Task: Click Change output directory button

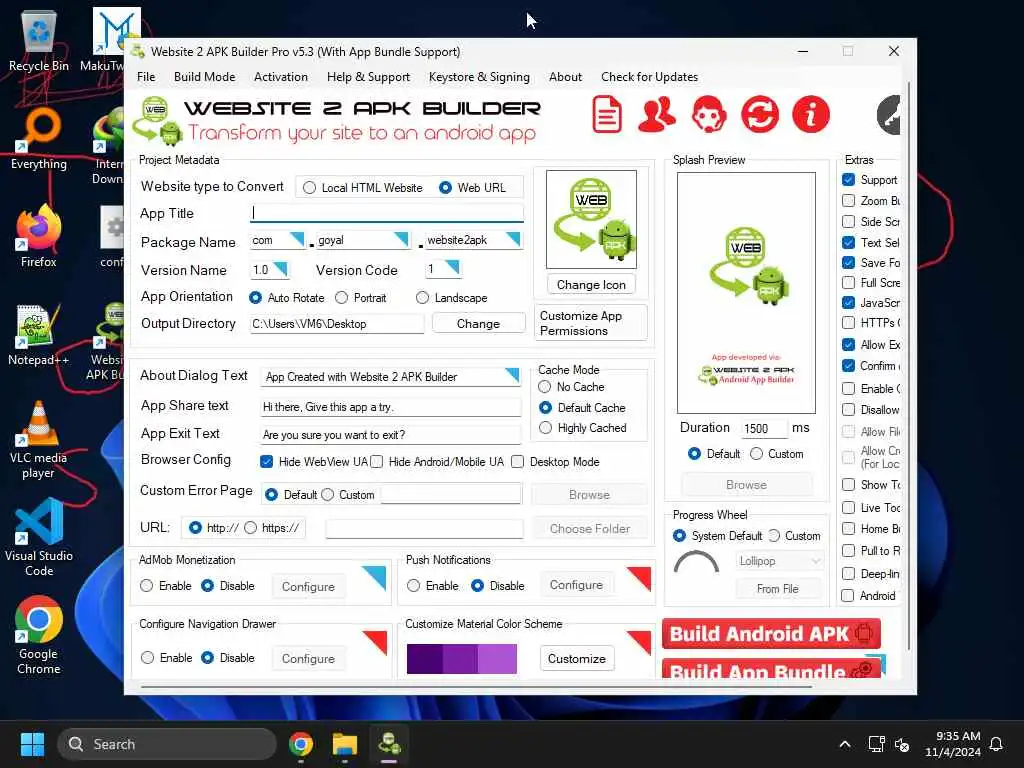Action: click(478, 324)
